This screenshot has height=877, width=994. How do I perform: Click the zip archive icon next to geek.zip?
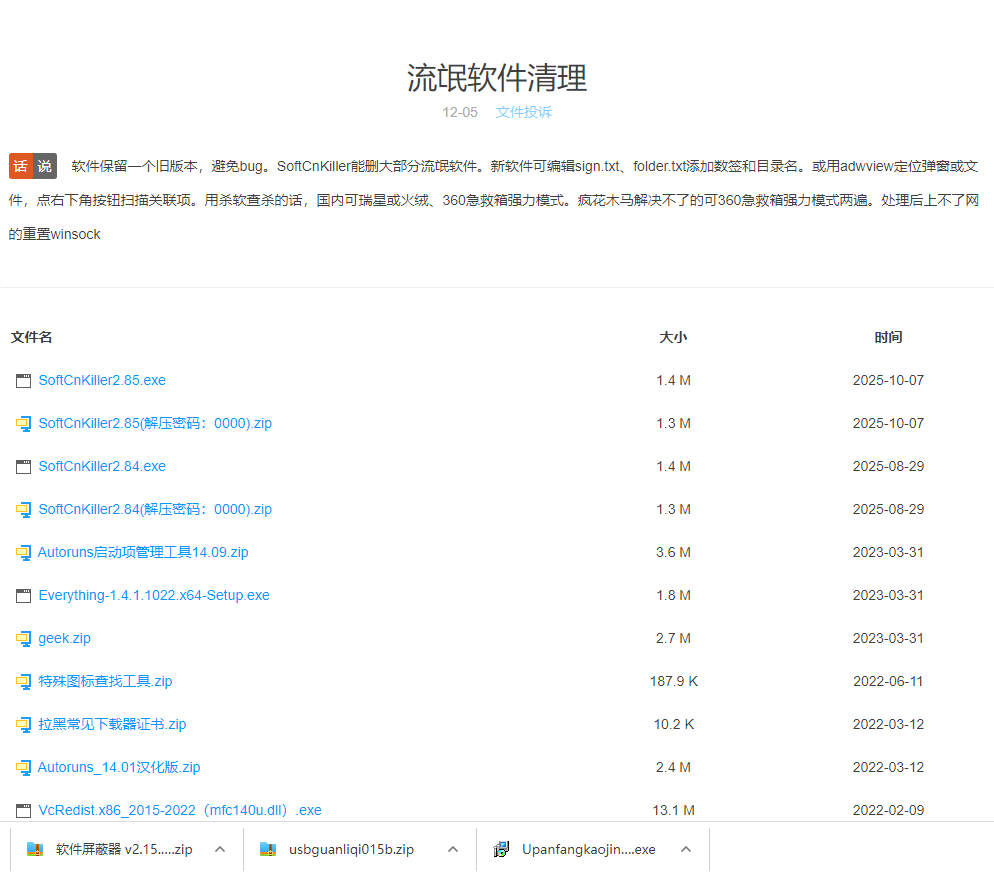point(23,638)
